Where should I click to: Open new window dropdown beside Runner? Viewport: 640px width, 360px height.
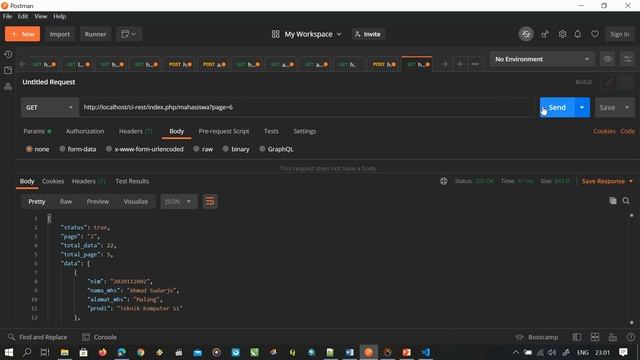129,34
